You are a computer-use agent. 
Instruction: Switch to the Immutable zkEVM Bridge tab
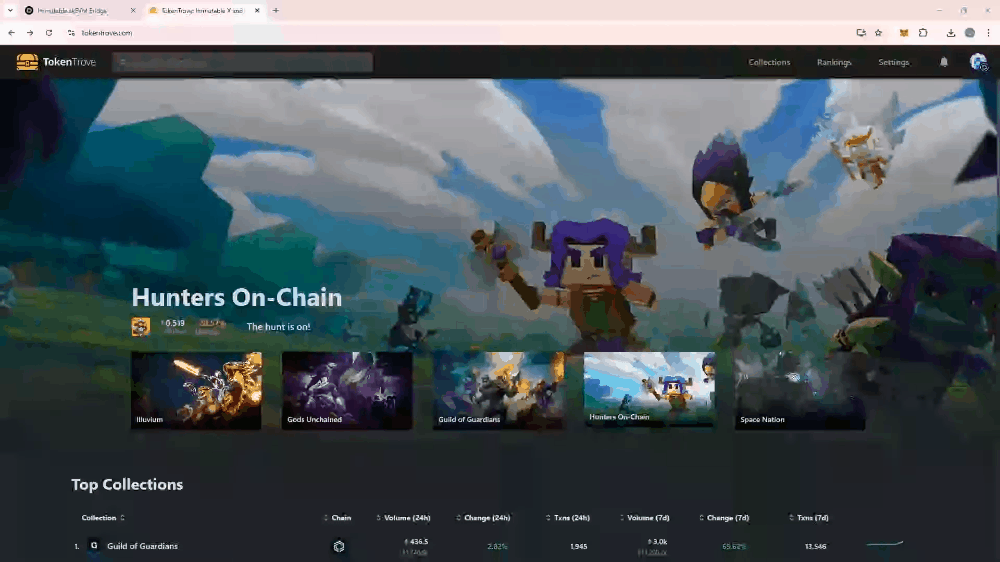click(78, 10)
